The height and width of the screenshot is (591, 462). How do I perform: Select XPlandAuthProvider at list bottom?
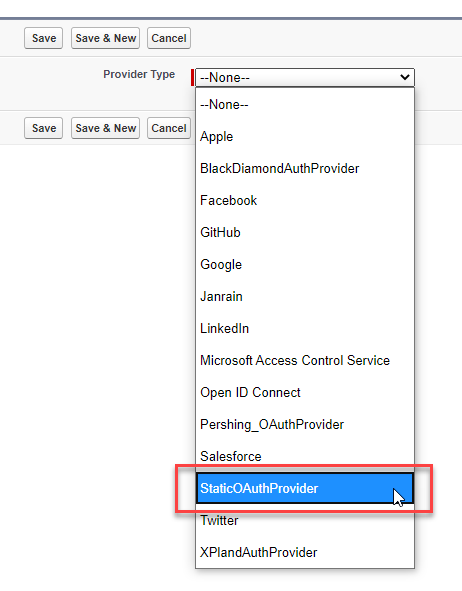point(305,553)
